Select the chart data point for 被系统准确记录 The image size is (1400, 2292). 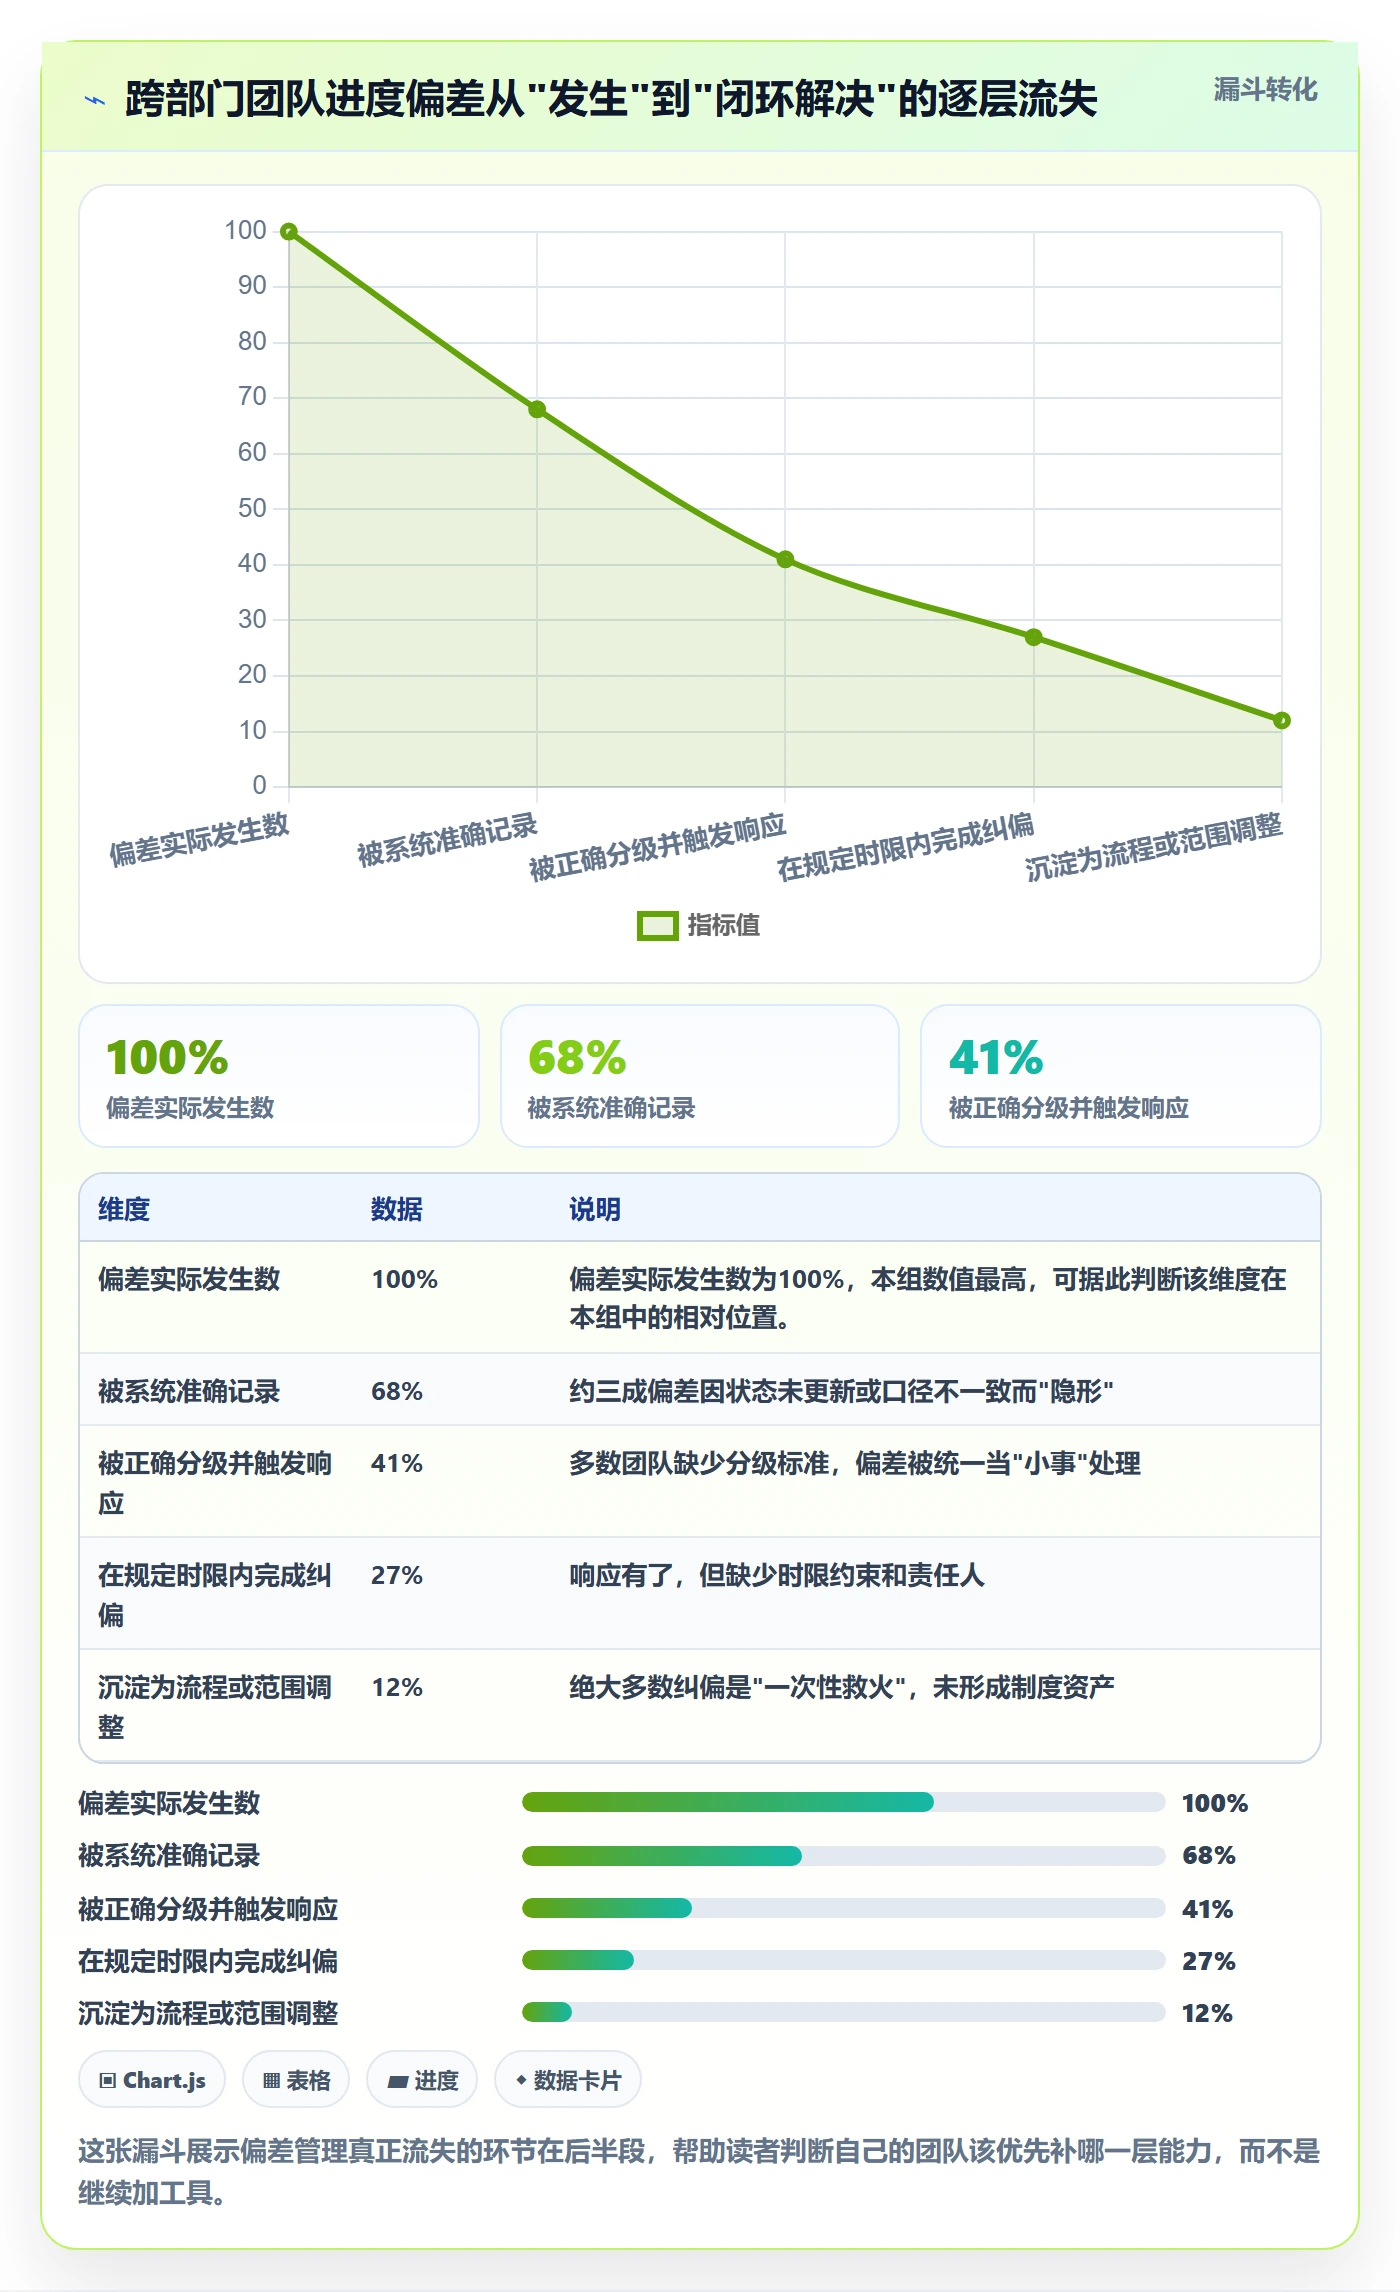click(537, 409)
